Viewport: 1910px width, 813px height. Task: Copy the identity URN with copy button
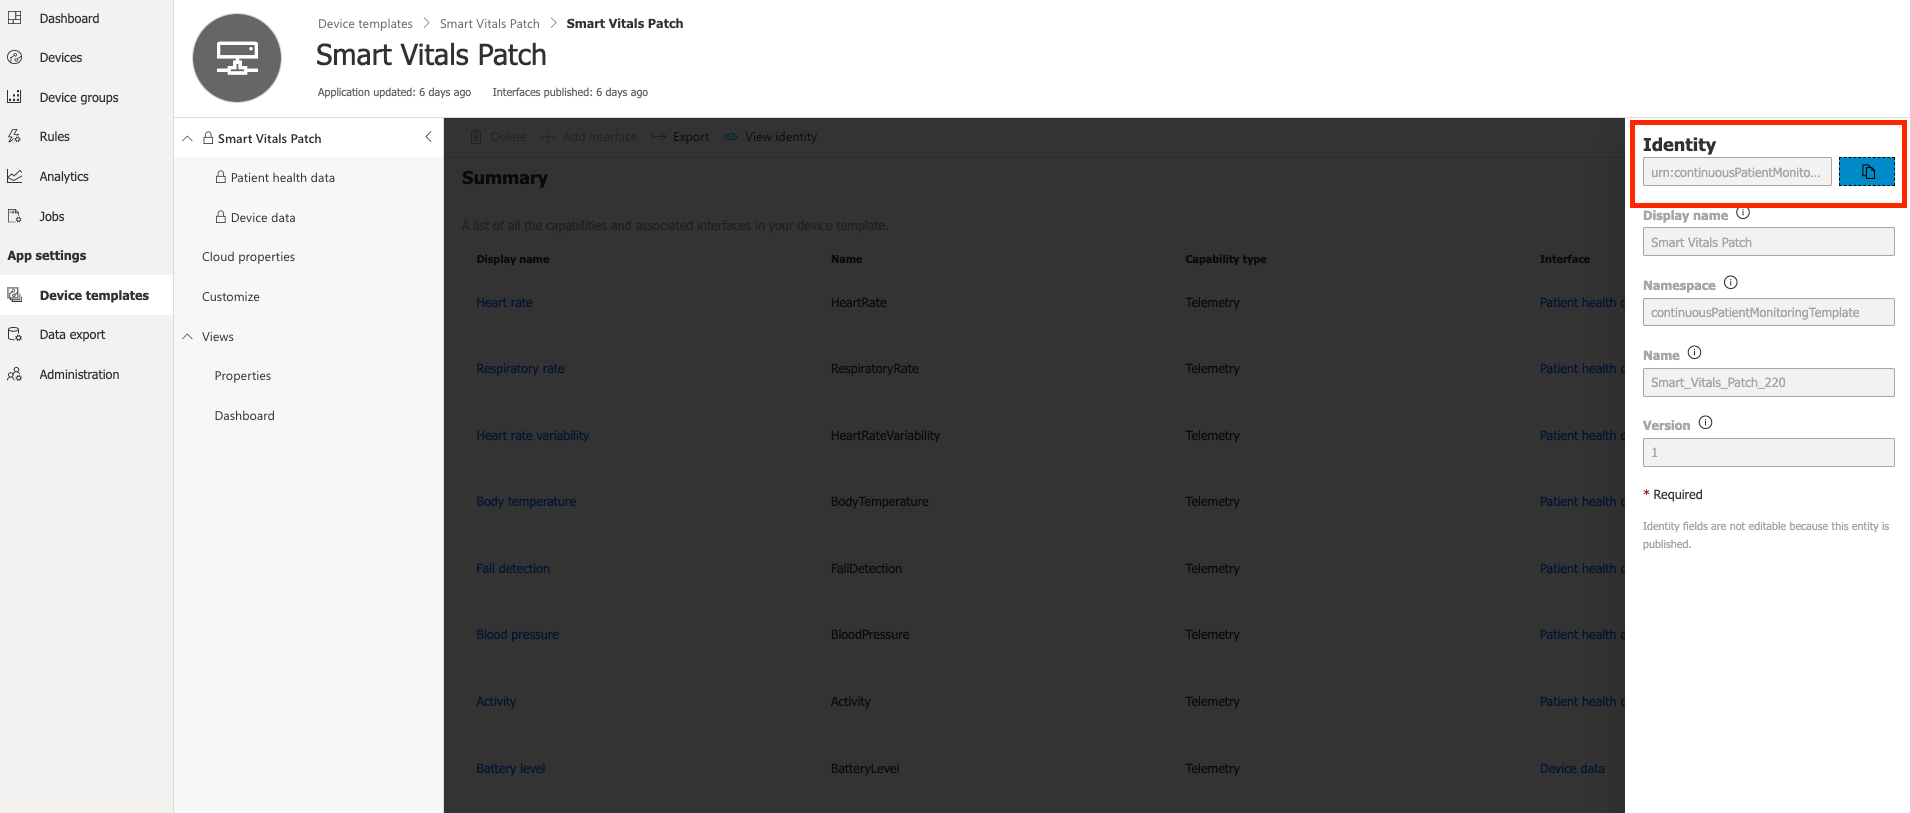point(1866,172)
